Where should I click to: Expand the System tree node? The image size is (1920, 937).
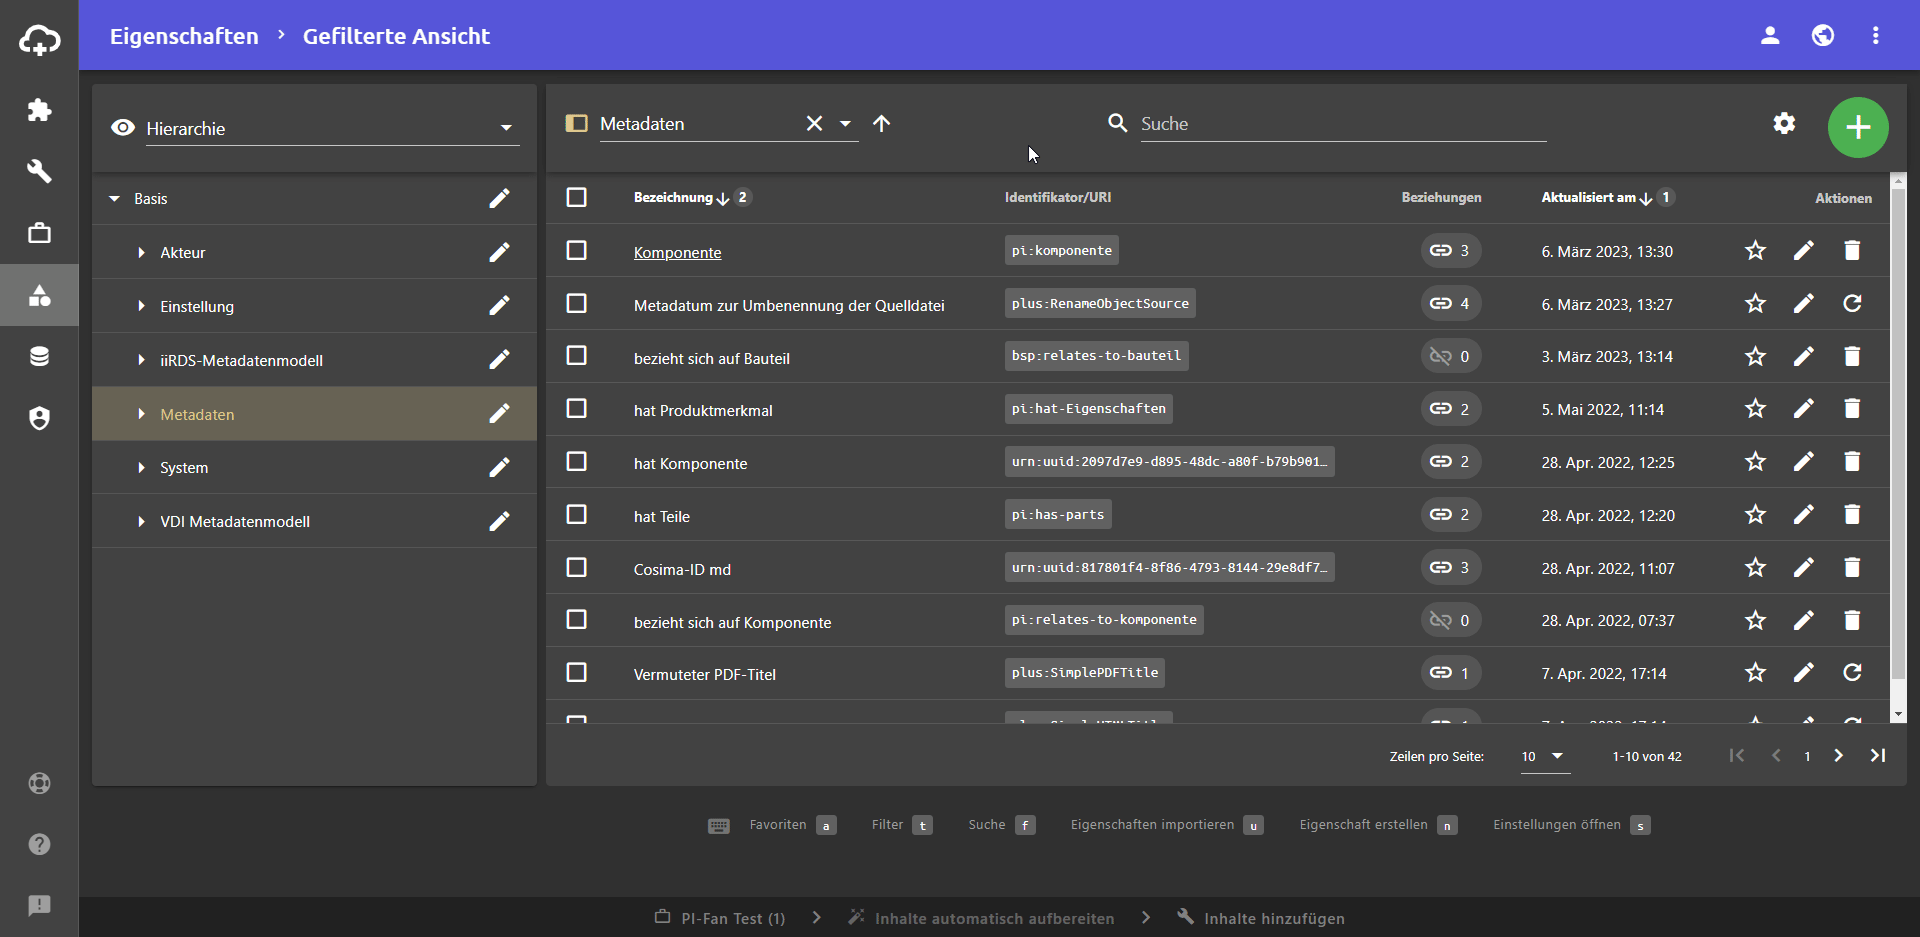[x=141, y=467]
